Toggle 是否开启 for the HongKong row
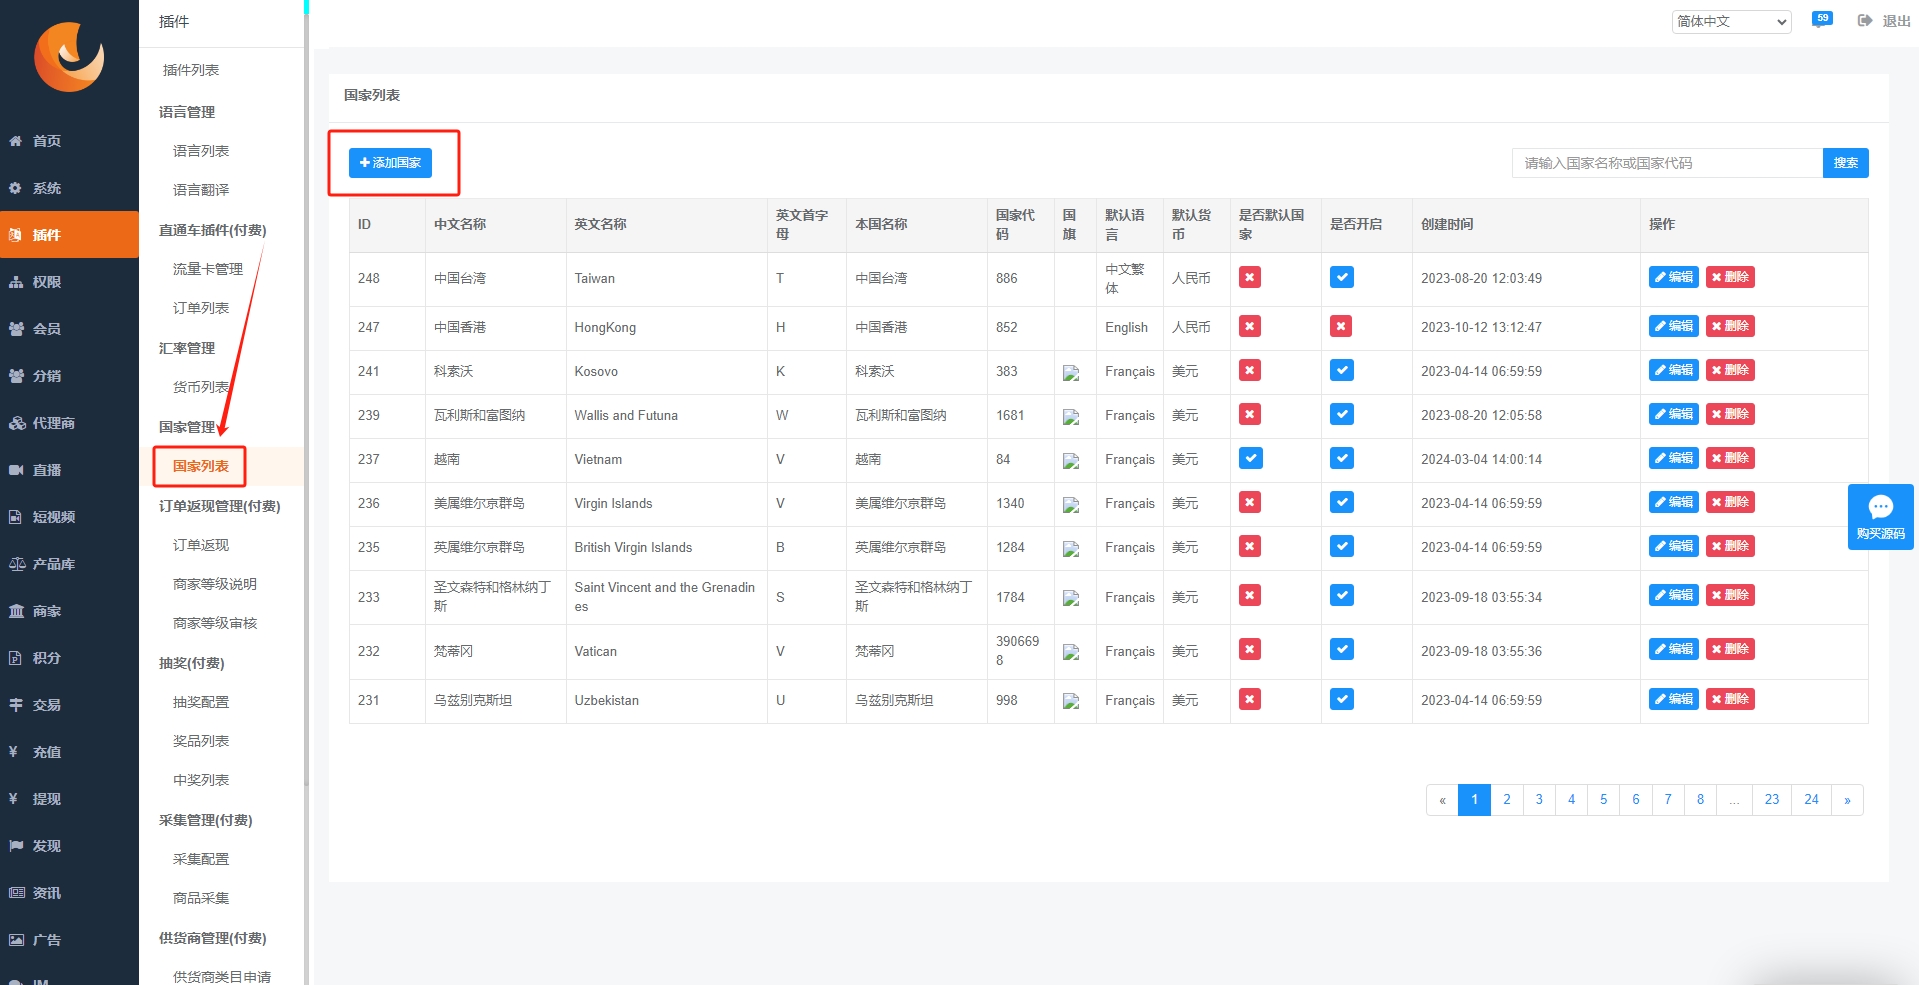Image resolution: width=1919 pixels, height=985 pixels. (1341, 326)
